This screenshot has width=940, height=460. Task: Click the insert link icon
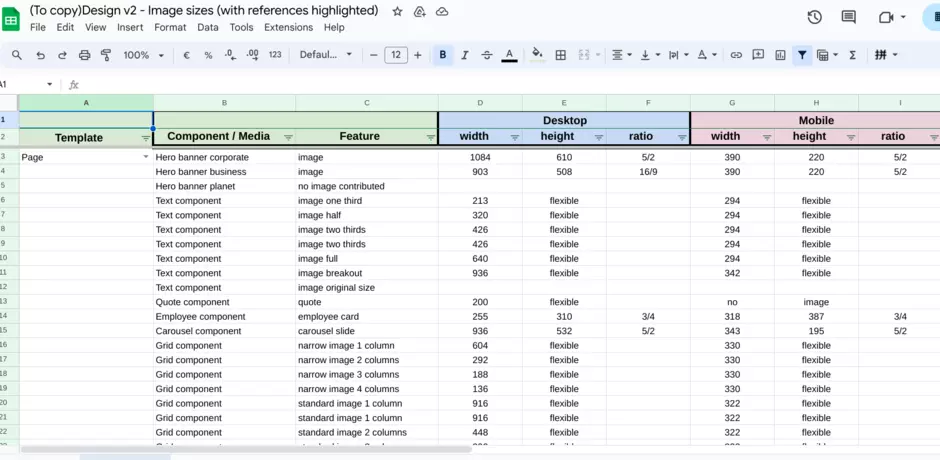click(x=736, y=55)
